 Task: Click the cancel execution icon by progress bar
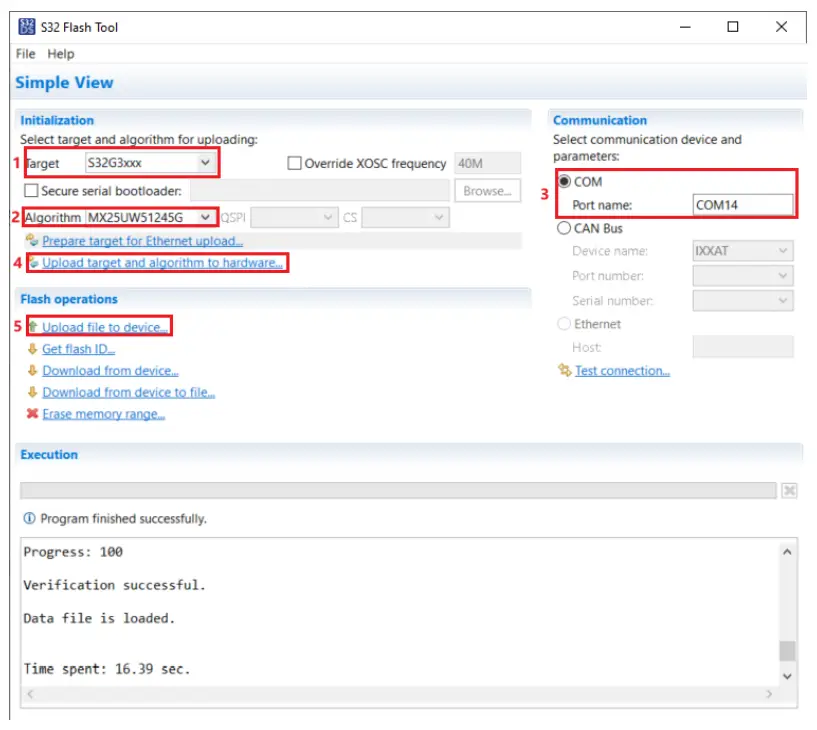point(789,490)
